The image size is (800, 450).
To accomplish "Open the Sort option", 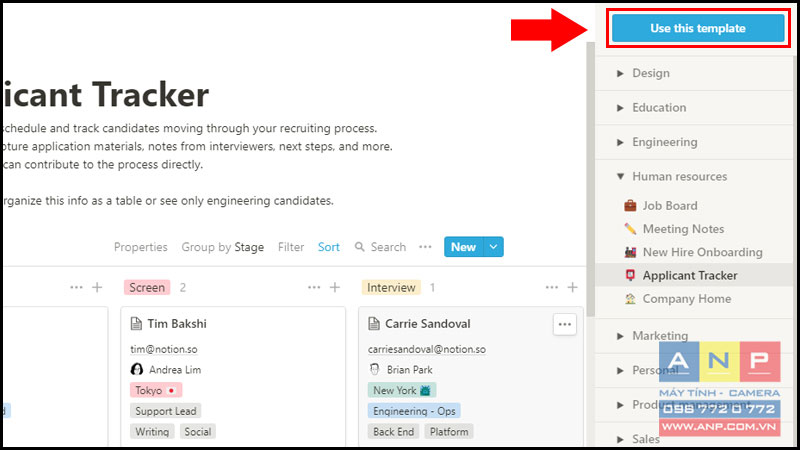I will click(x=329, y=247).
